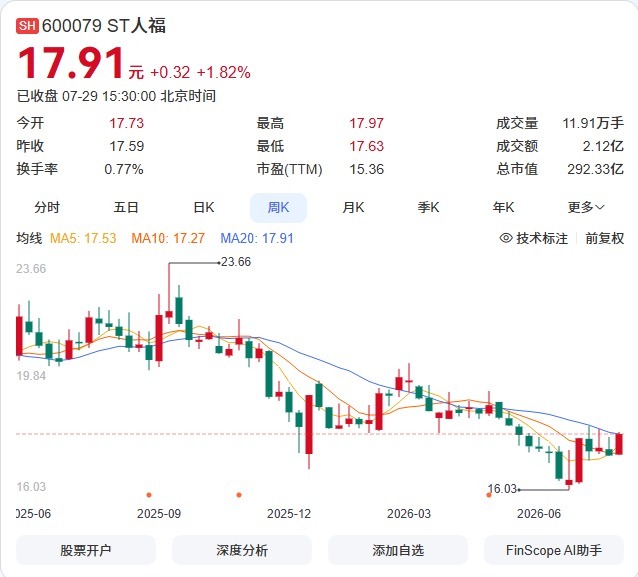638x577 pixels.
Task: Open the 月K chart tab
Action: click(353, 208)
